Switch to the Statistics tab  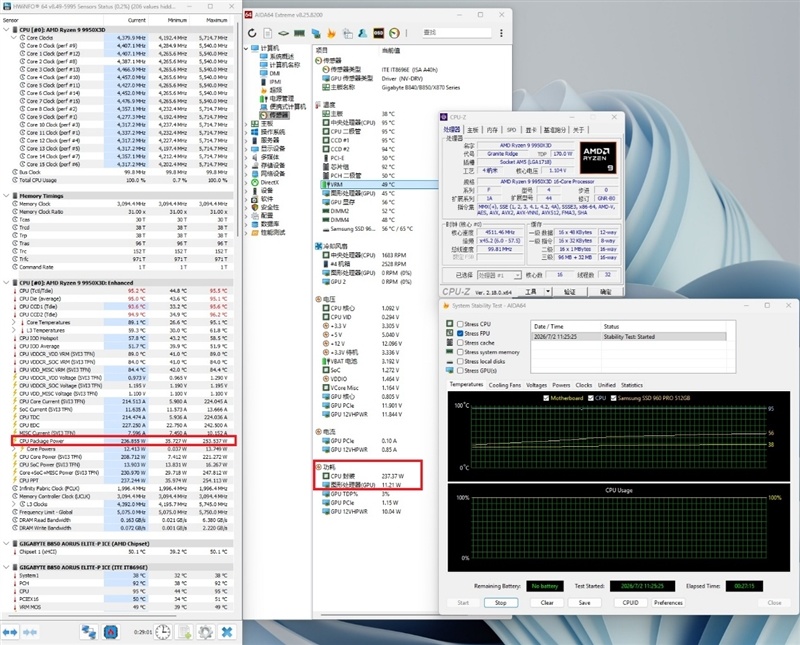pos(632,385)
